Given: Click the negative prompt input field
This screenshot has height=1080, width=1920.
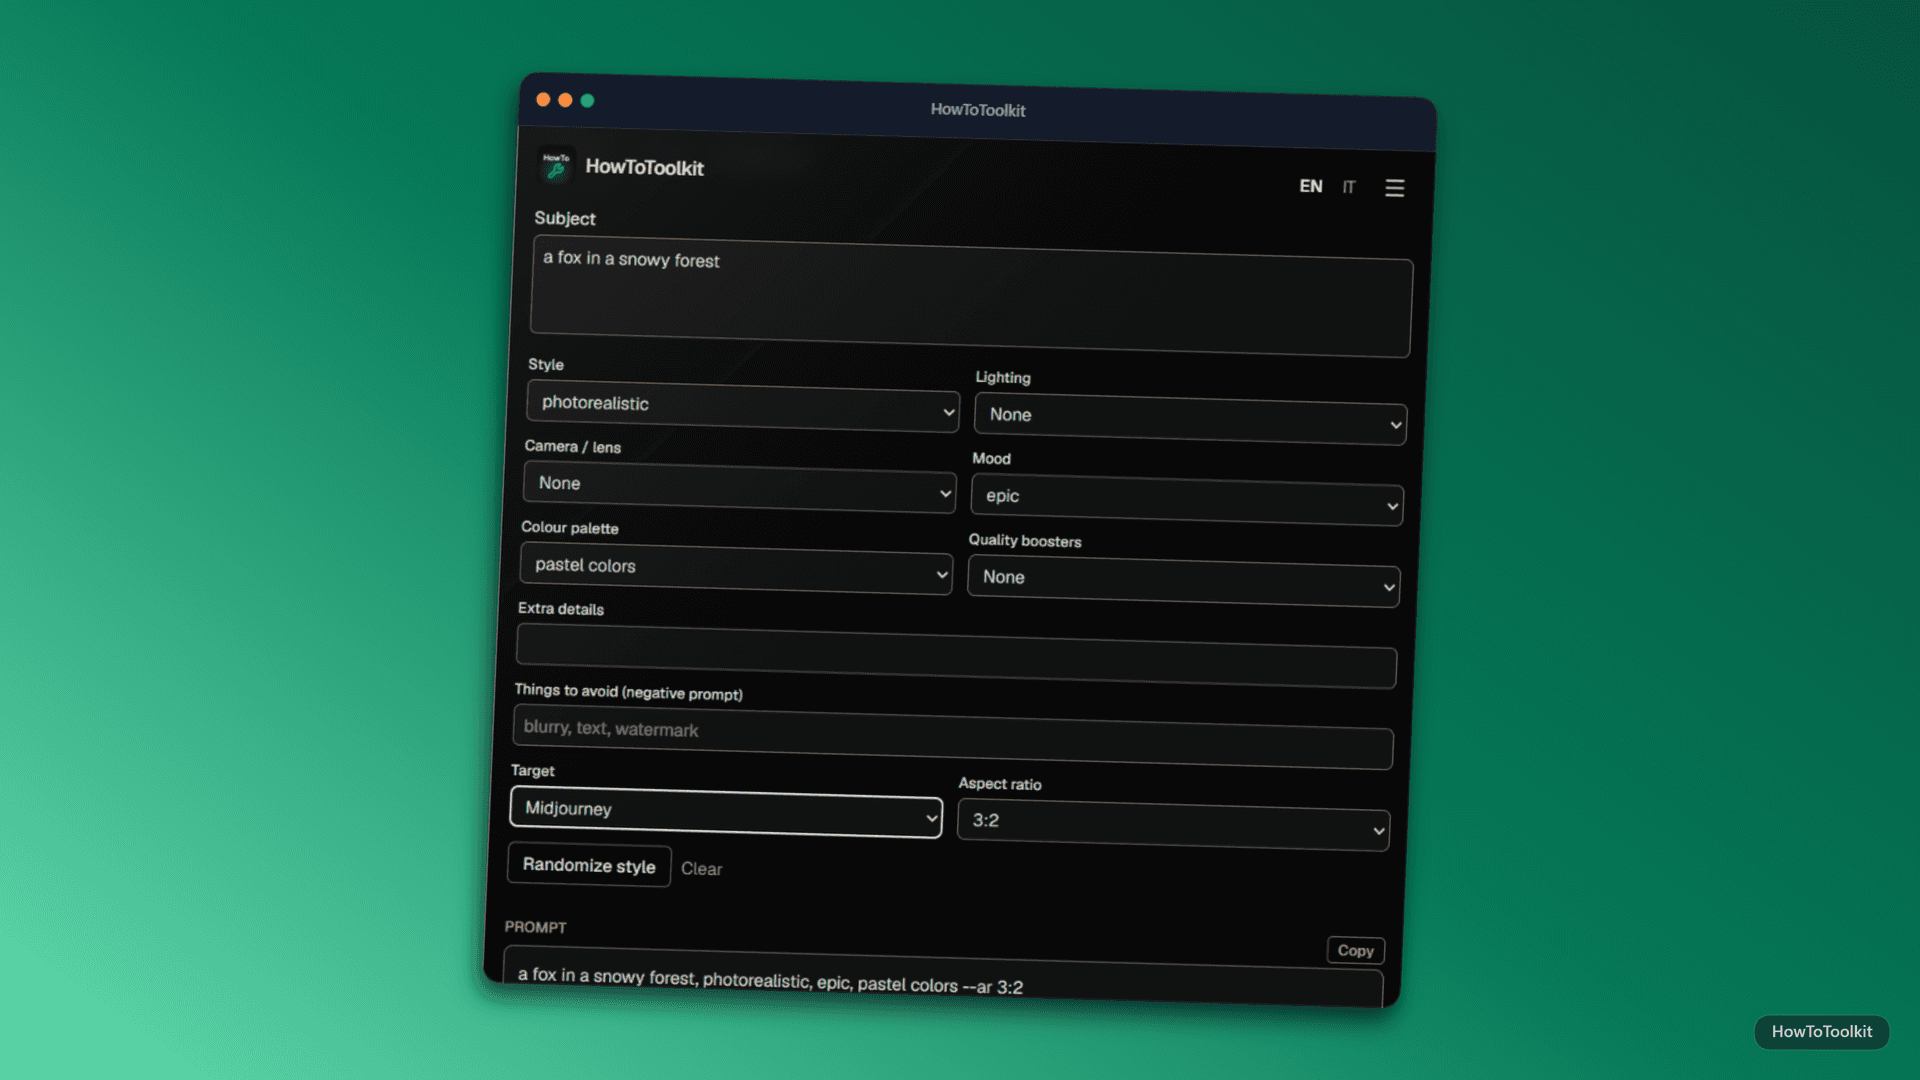Looking at the screenshot, I should [x=953, y=738].
